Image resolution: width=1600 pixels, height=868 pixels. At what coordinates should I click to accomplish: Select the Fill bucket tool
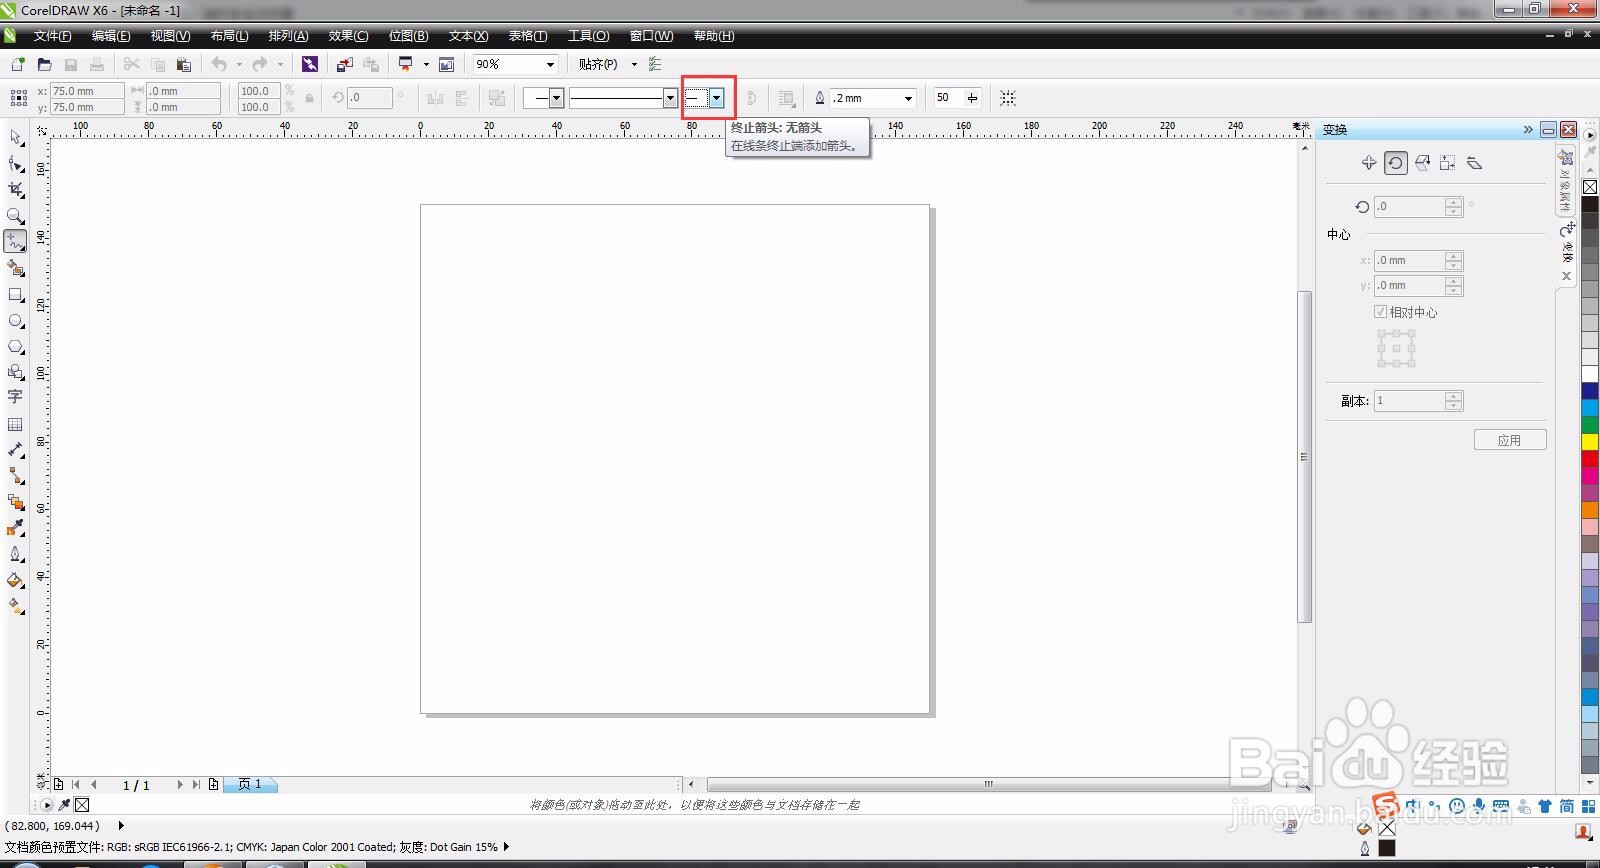click(x=15, y=580)
